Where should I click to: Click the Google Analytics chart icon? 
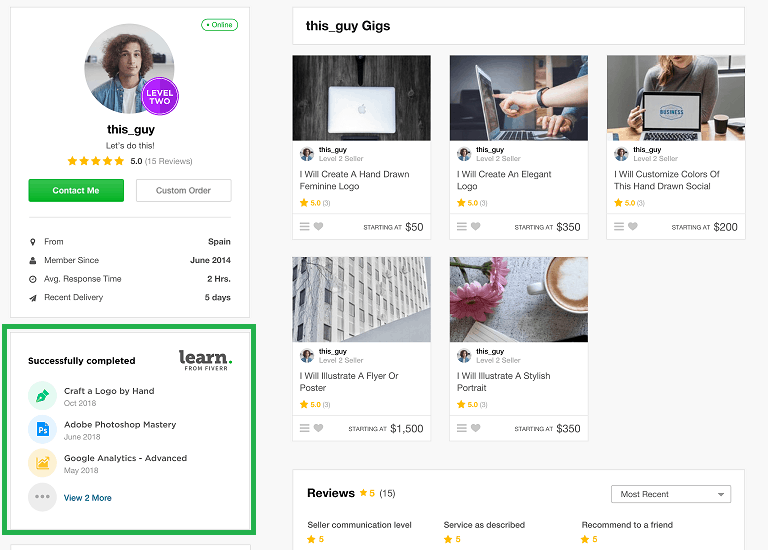pos(43,463)
